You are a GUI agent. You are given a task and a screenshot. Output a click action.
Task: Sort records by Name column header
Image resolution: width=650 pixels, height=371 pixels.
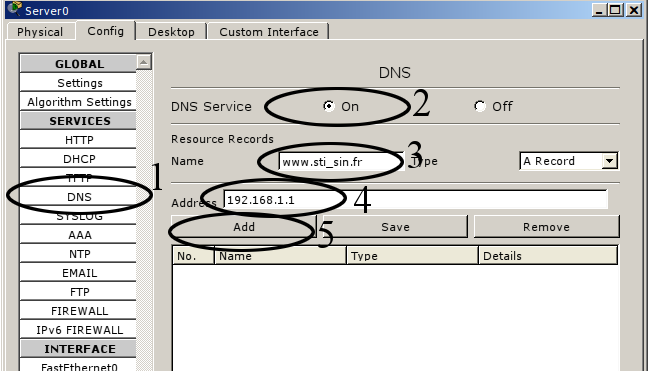click(280, 256)
